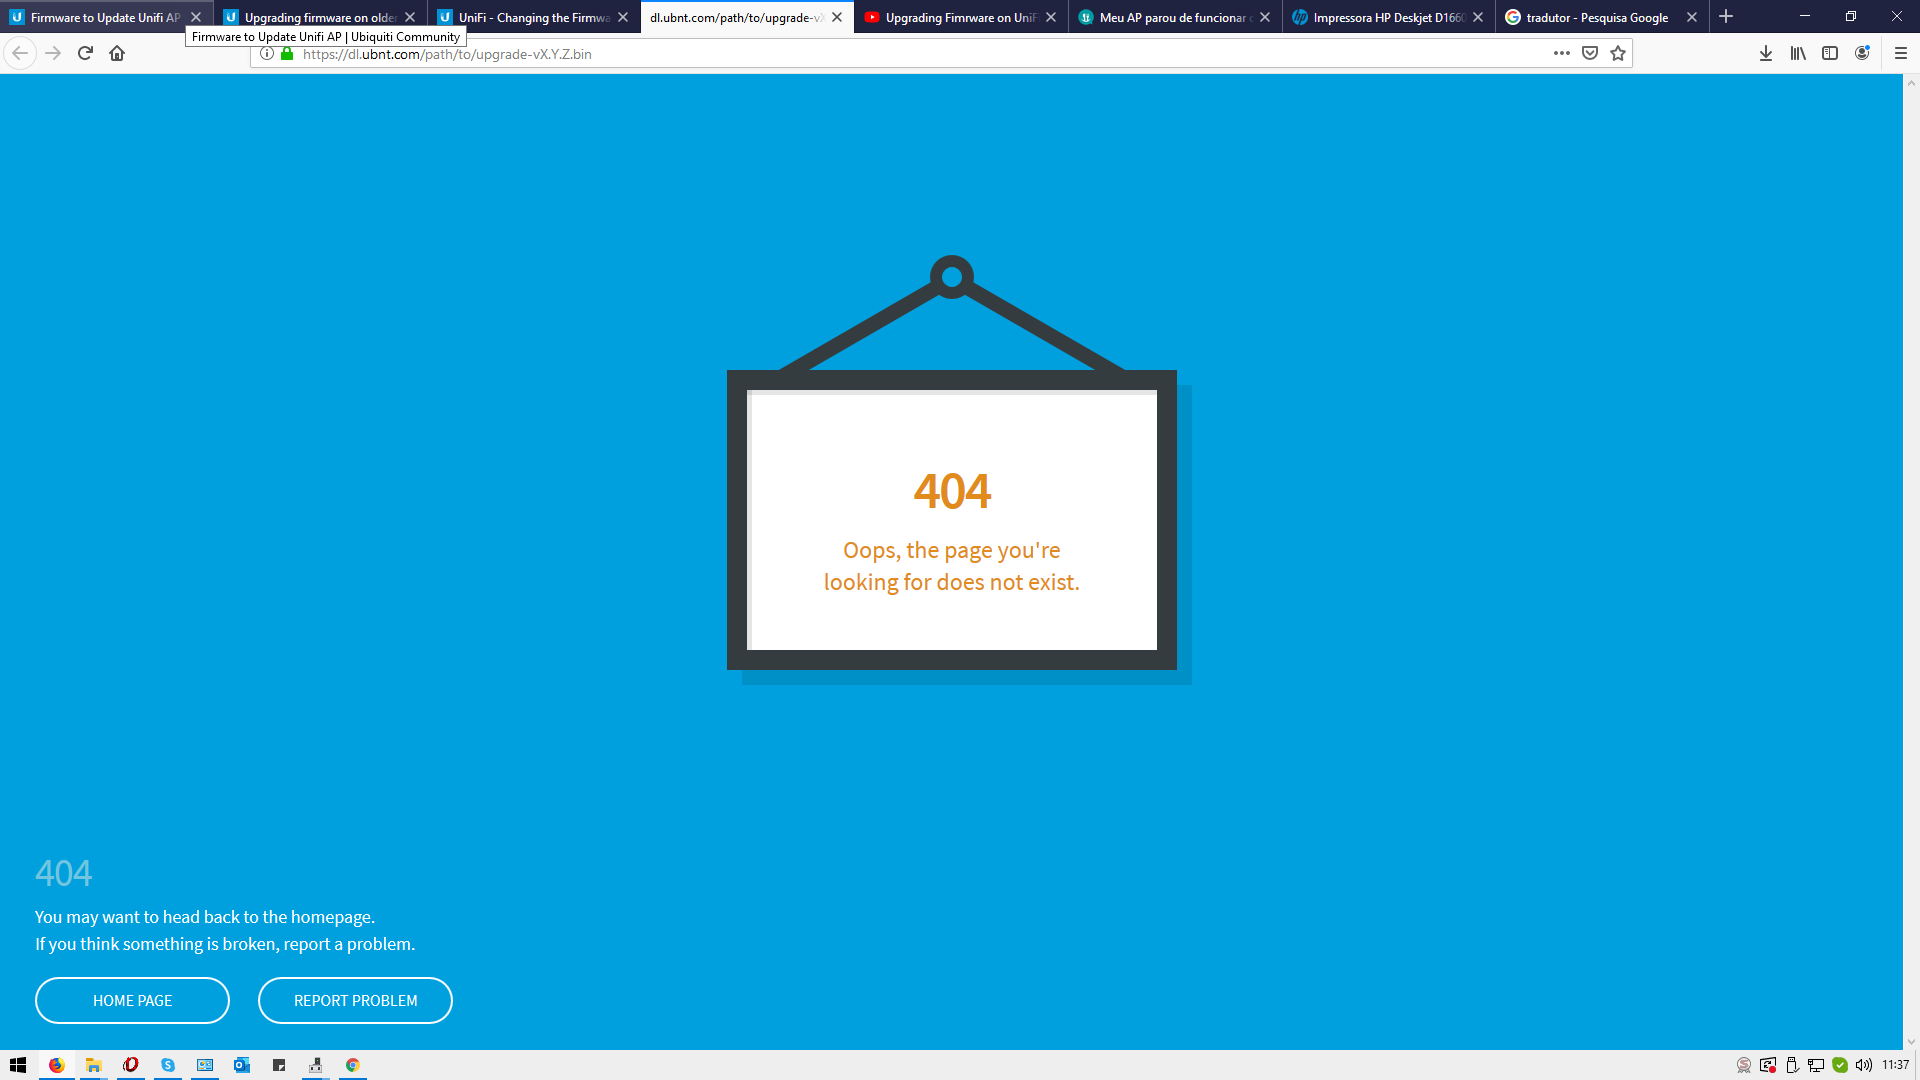Click the REPORT PROBLEM button
1920x1080 pixels.
click(x=355, y=1000)
